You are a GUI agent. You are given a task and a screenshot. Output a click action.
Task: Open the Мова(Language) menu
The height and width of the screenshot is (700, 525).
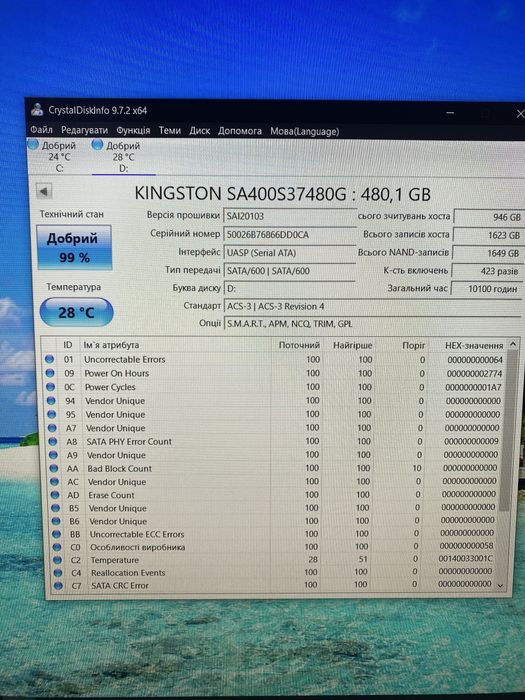tap(304, 131)
